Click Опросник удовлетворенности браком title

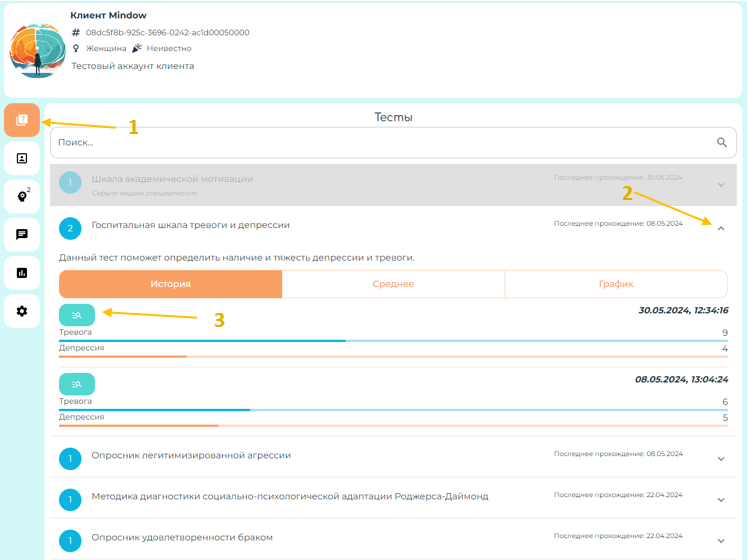point(182,538)
